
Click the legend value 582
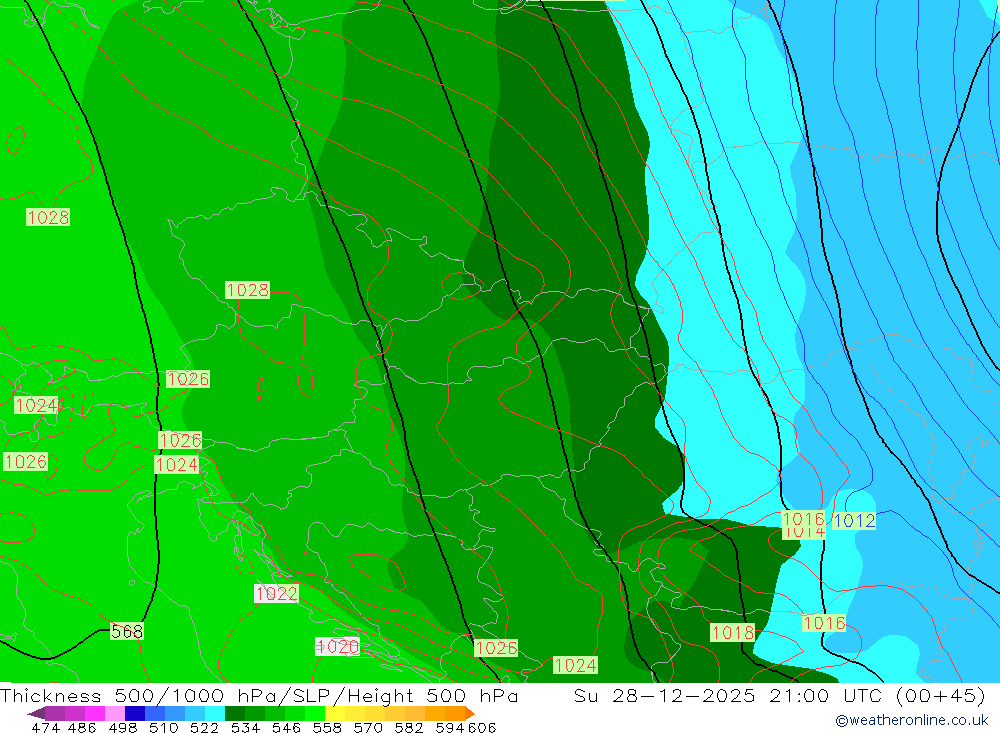(x=408, y=727)
